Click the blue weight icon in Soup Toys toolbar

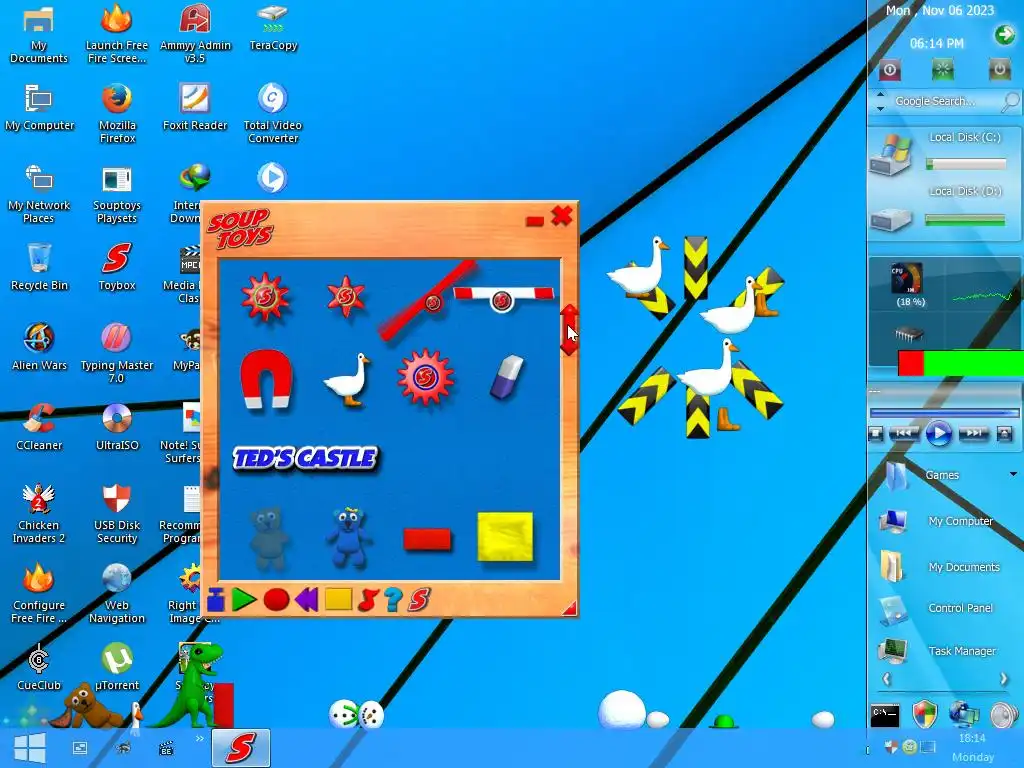(216, 600)
